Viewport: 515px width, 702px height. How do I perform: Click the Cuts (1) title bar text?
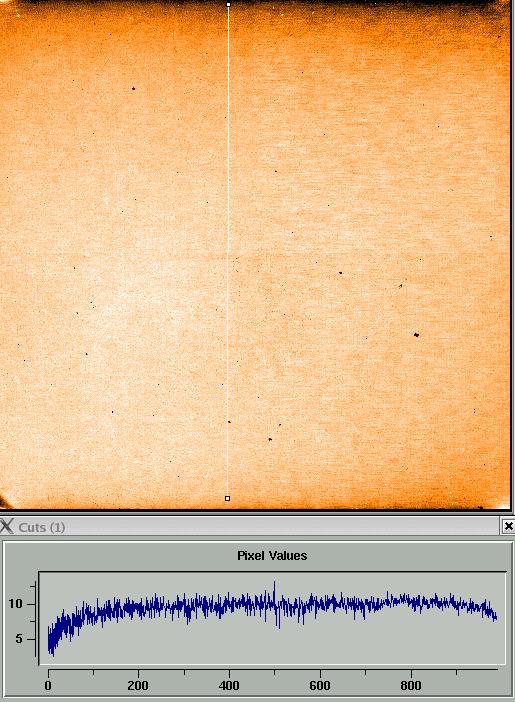click(42, 527)
